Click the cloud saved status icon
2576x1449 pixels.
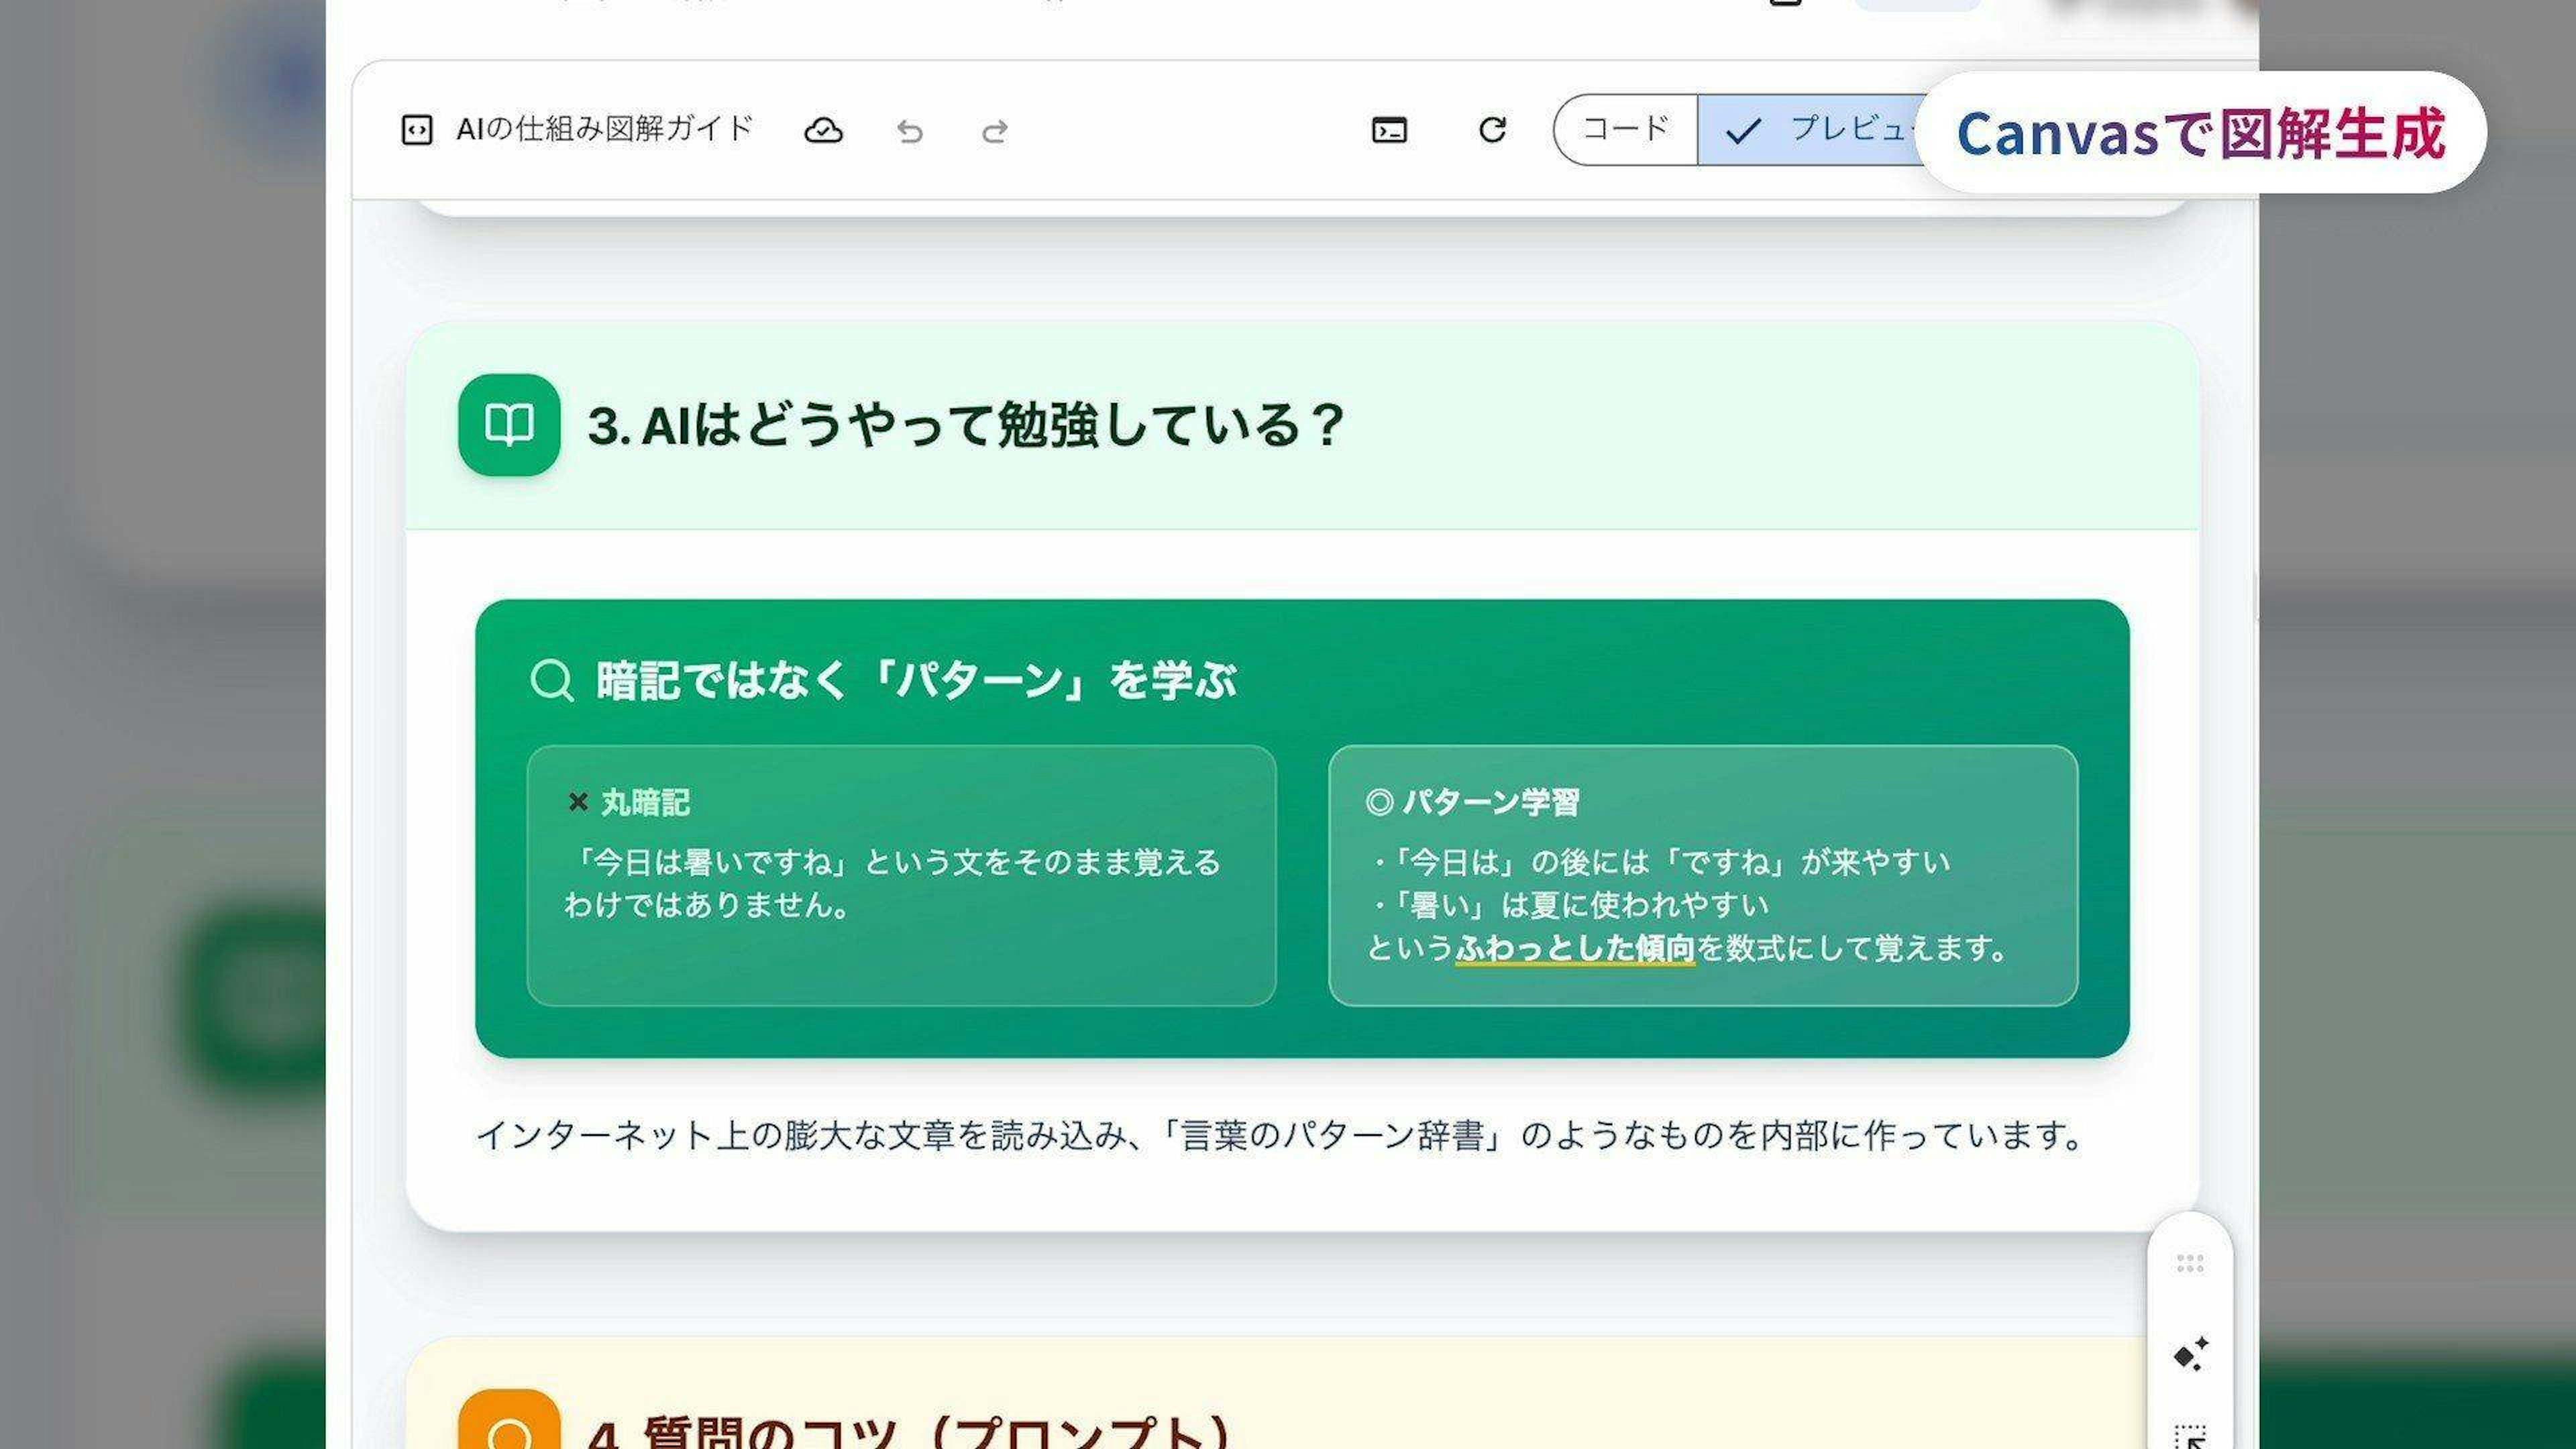[x=823, y=131]
